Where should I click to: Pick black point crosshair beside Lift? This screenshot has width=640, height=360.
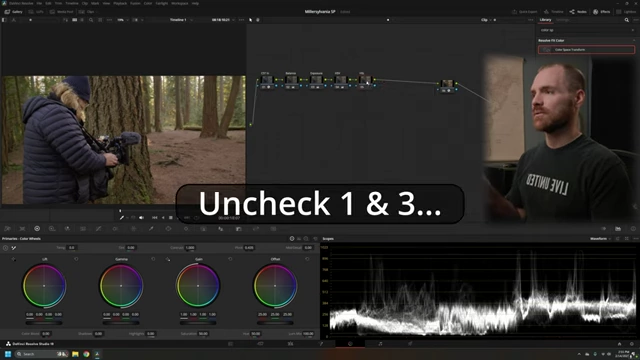(13, 259)
